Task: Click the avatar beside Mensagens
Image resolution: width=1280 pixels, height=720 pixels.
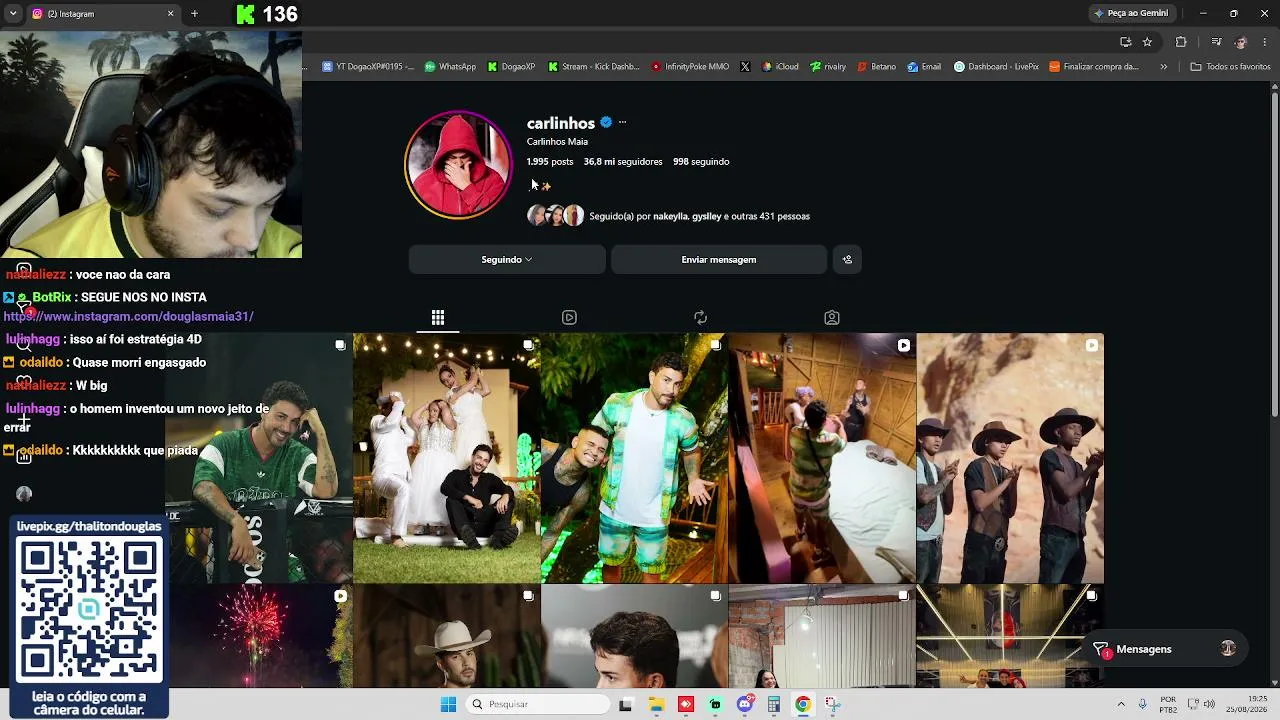Action: 1228,649
